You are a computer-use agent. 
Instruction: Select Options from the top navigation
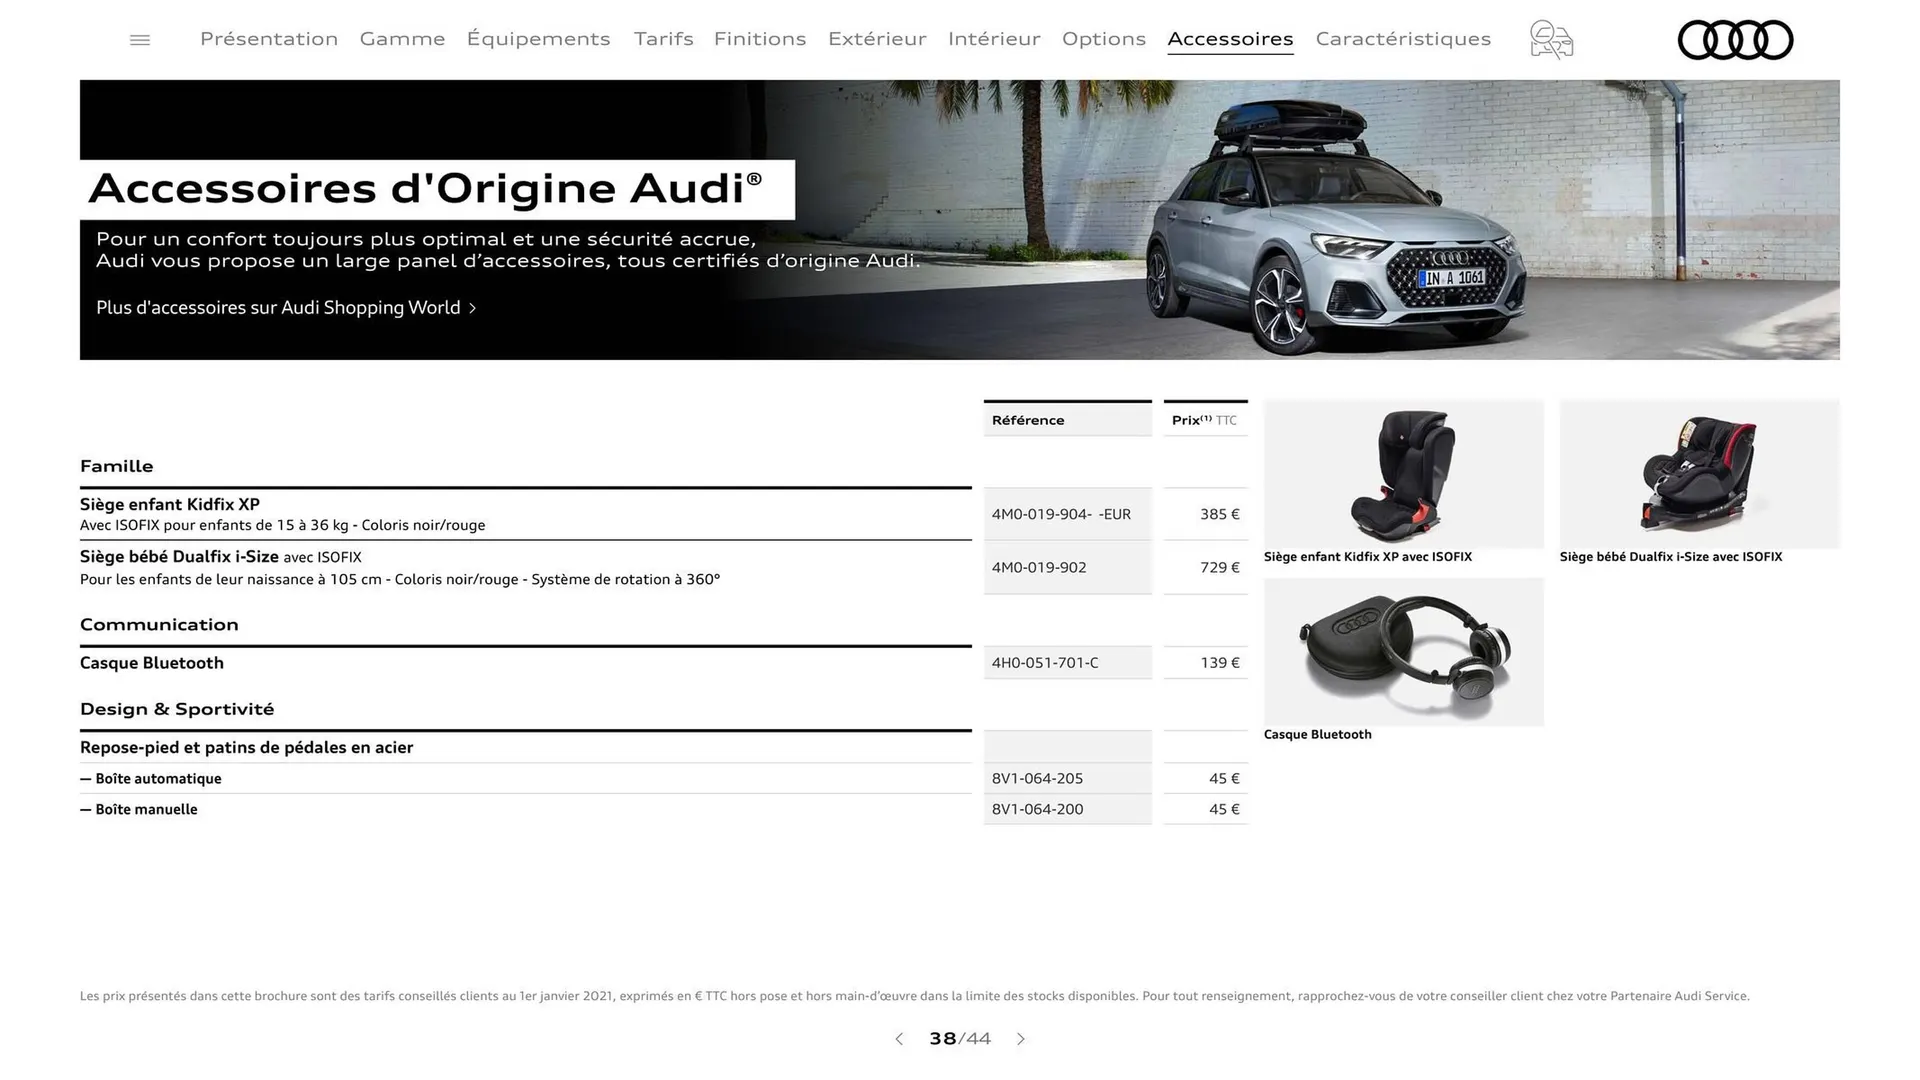(x=1103, y=39)
